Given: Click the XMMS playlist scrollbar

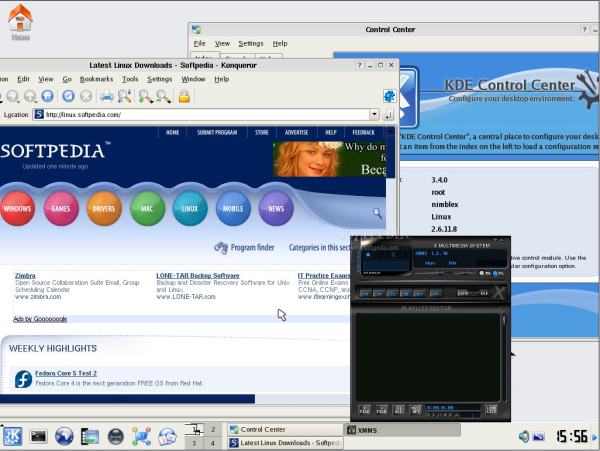Looking at the screenshot, I should click(x=504, y=356).
